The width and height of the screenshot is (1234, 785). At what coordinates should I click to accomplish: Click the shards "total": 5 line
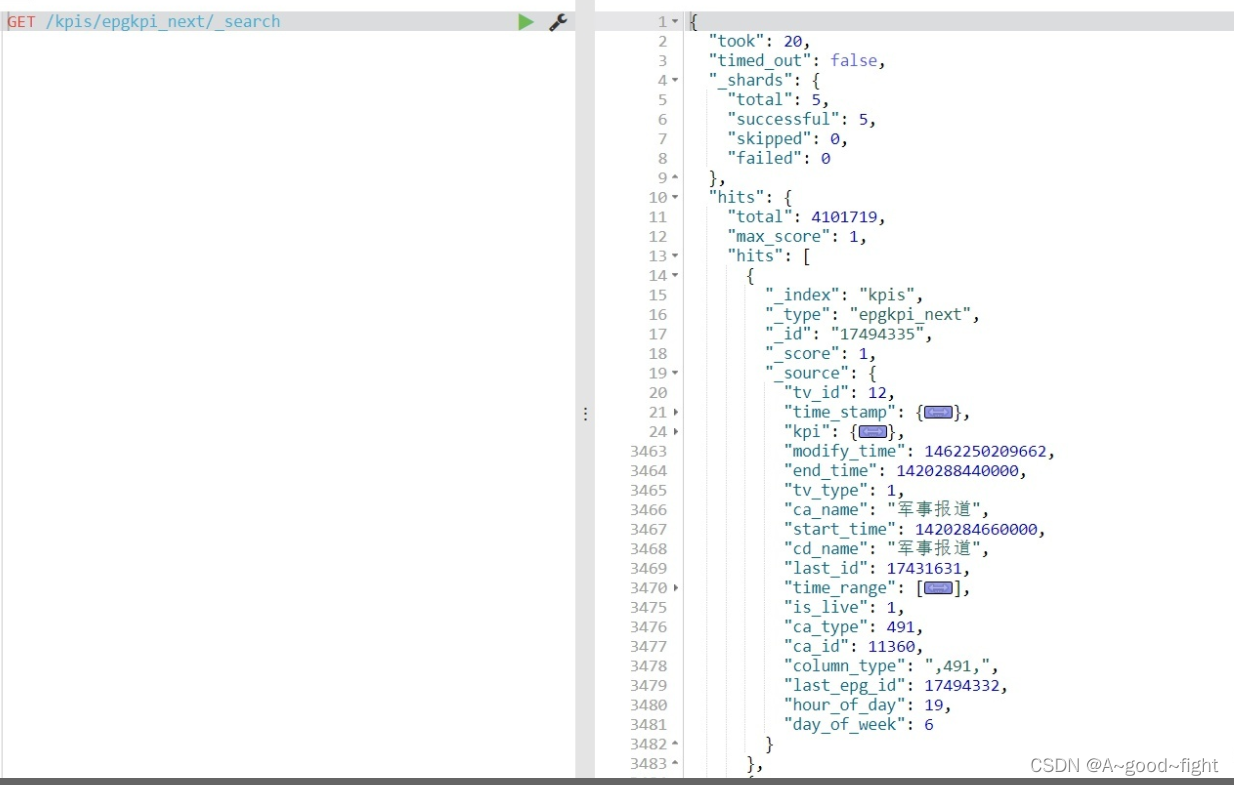pyautogui.click(x=779, y=100)
